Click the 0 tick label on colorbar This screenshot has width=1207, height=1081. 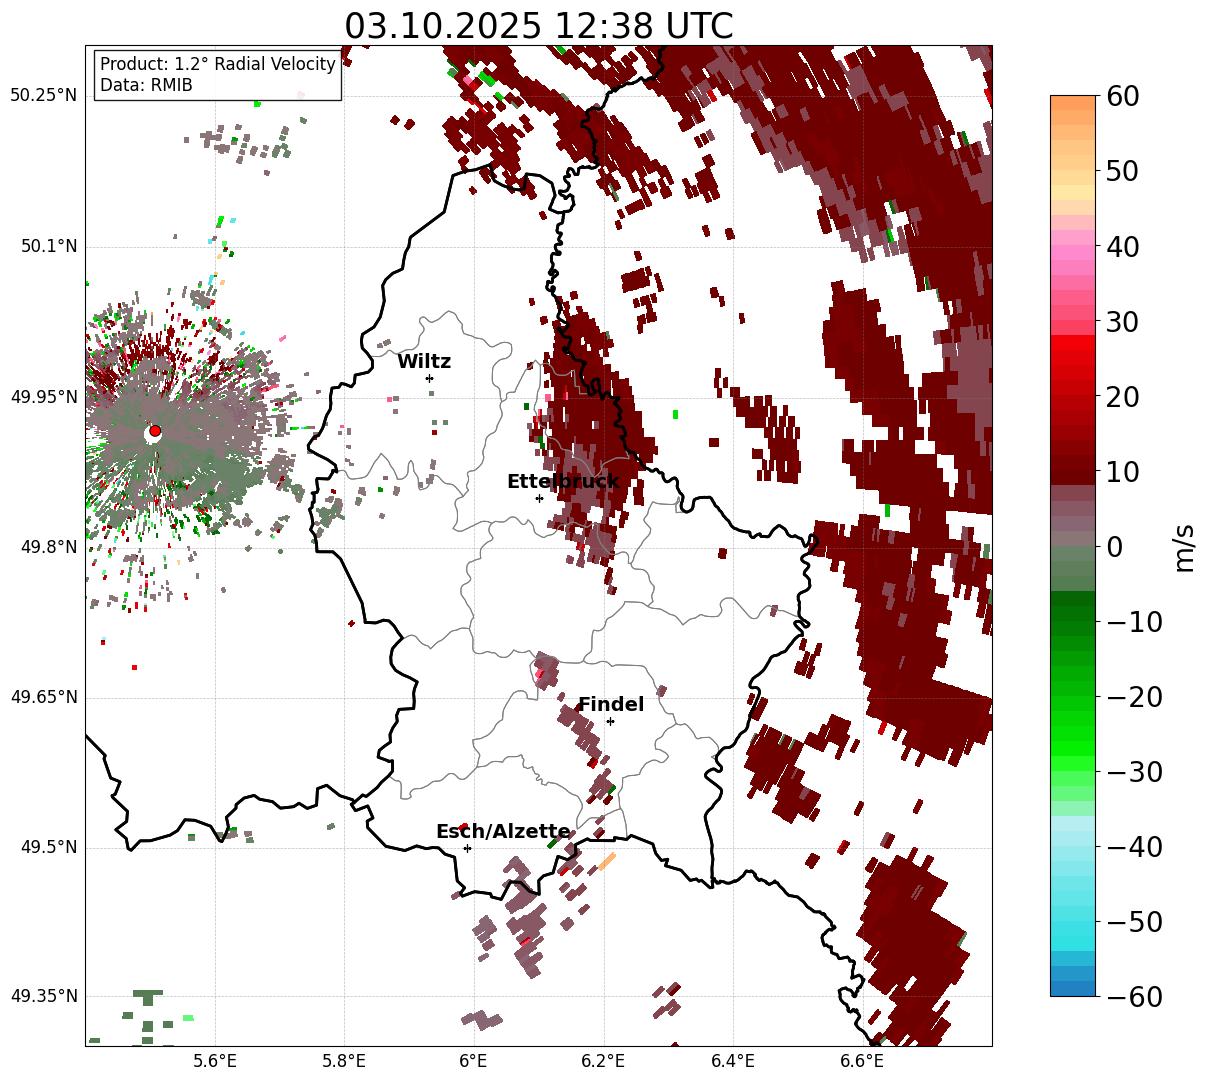click(1116, 546)
